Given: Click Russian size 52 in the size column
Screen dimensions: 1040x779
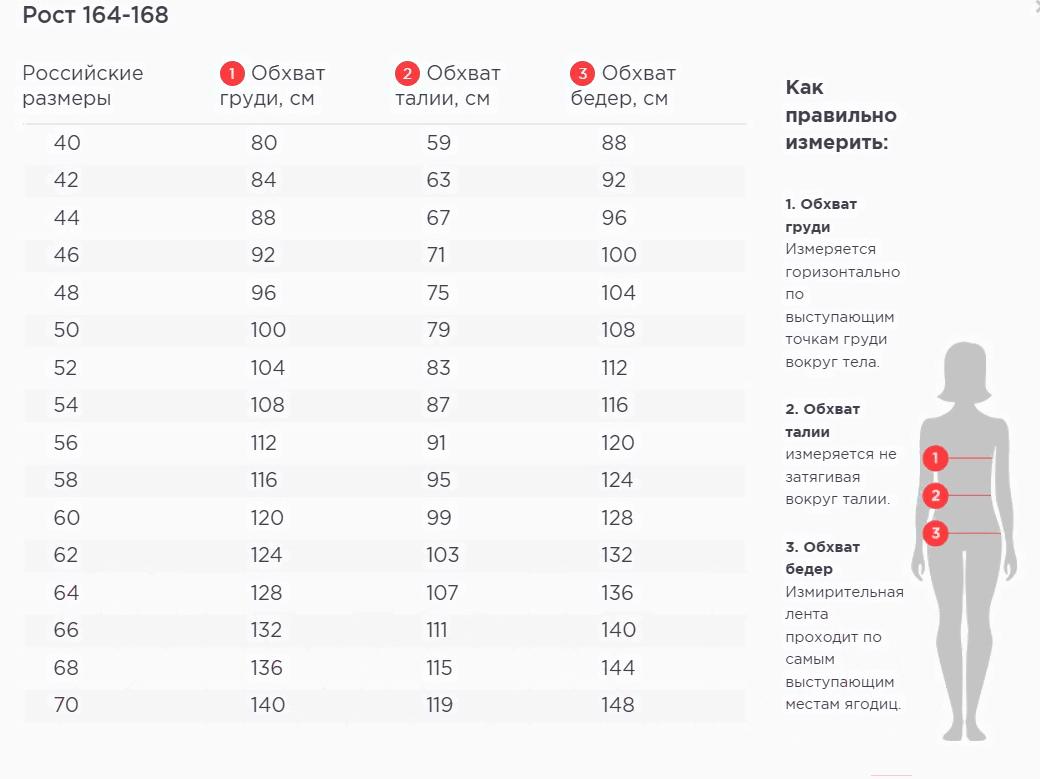Looking at the screenshot, I should pyautogui.click(x=67, y=368).
